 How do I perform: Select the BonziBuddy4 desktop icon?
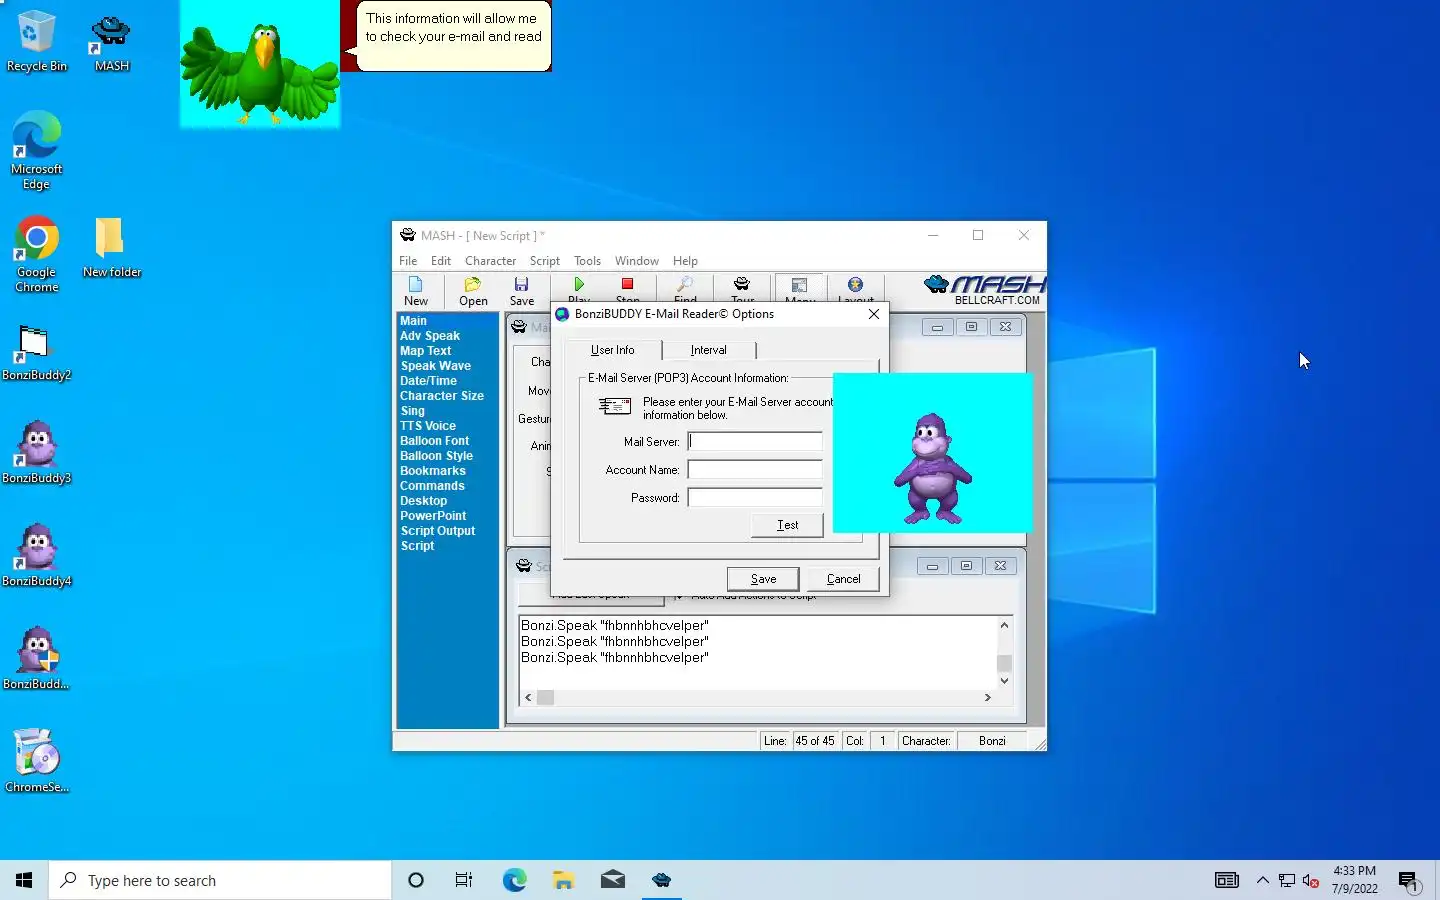pyautogui.click(x=37, y=555)
